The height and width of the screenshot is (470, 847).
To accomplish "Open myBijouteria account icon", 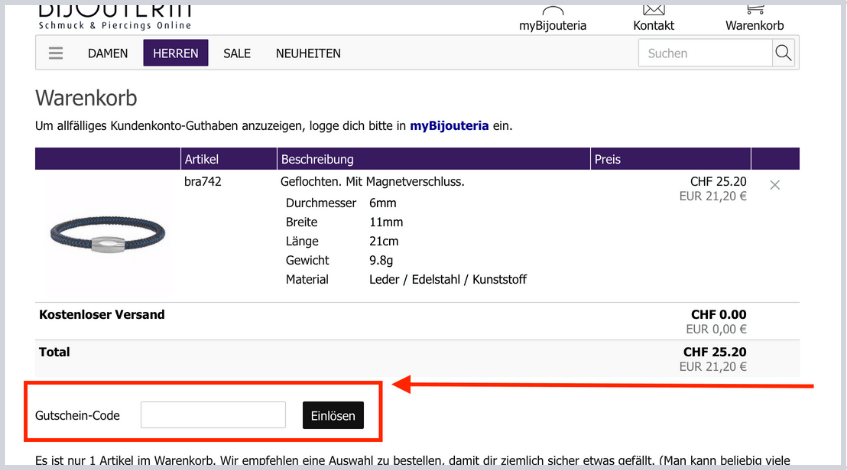I will (x=553, y=11).
